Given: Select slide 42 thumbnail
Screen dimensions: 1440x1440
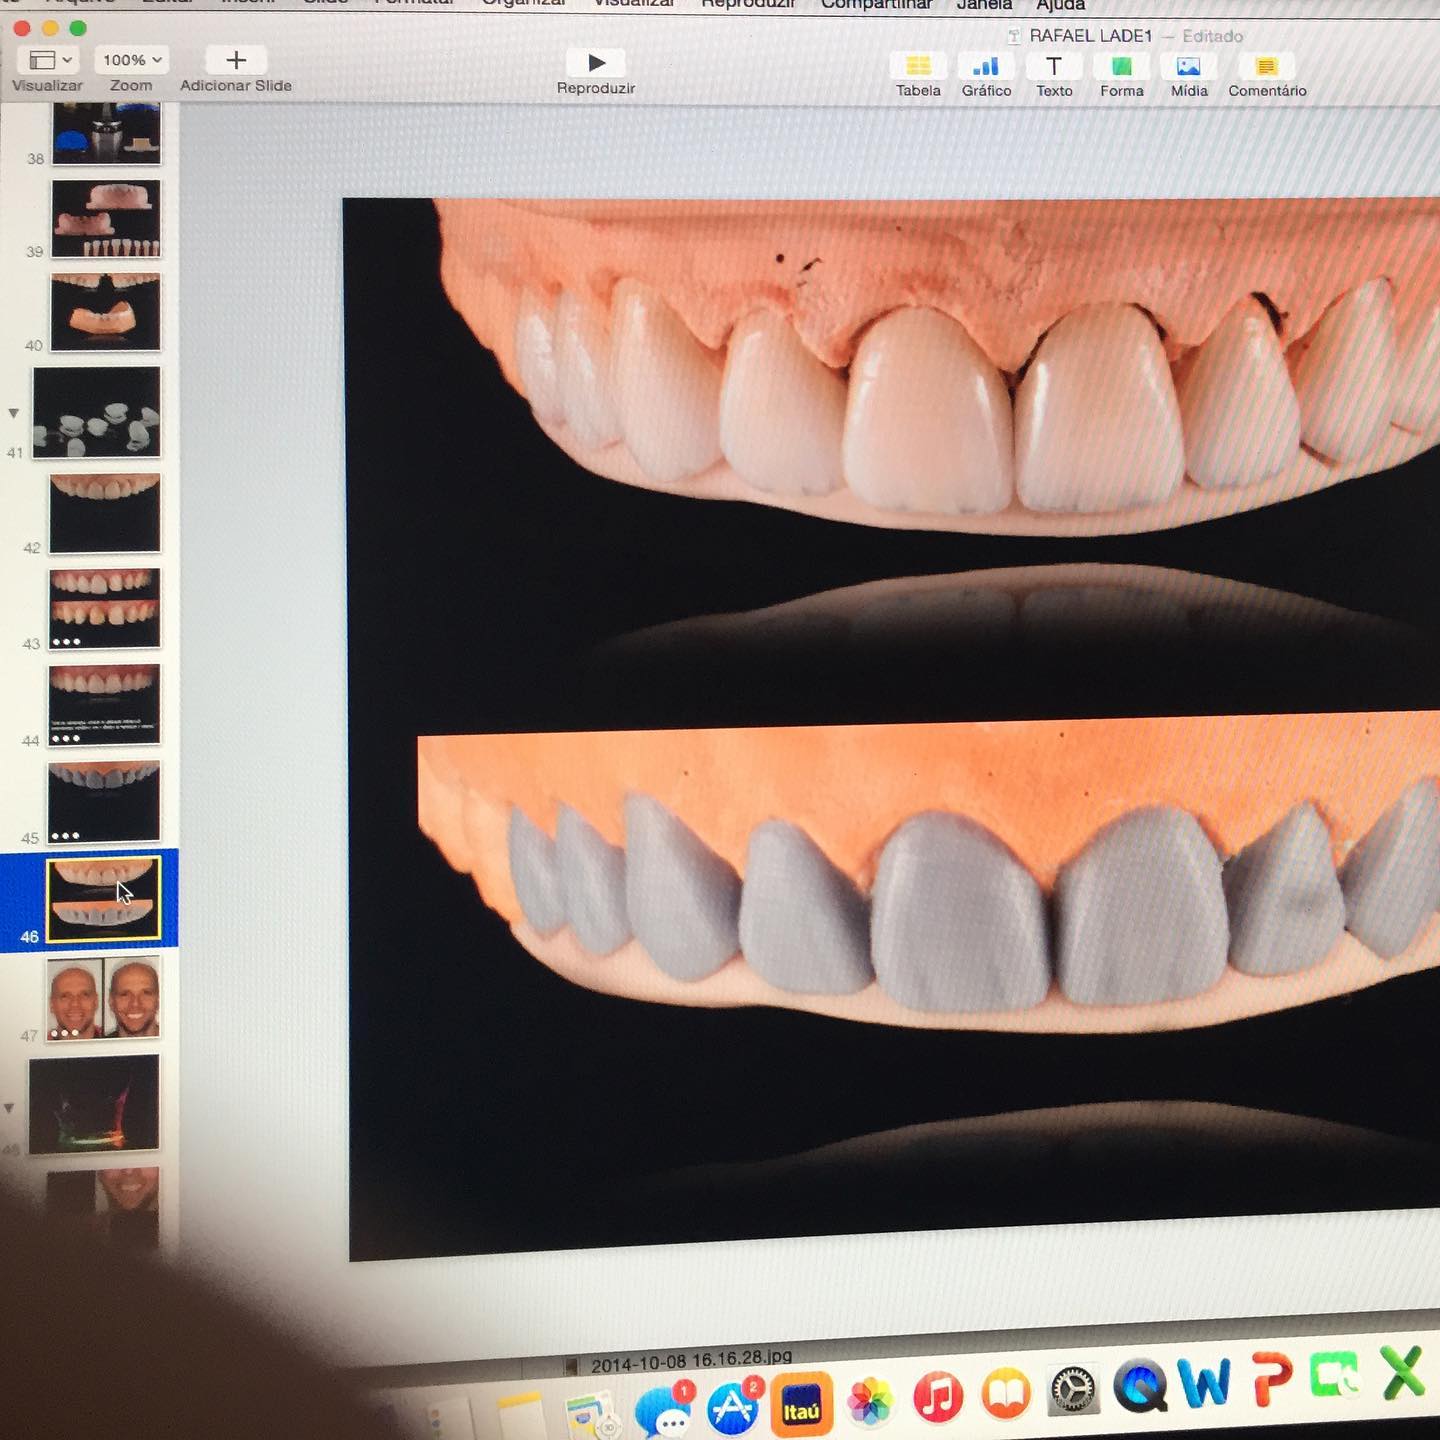Looking at the screenshot, I should point(104,513).
